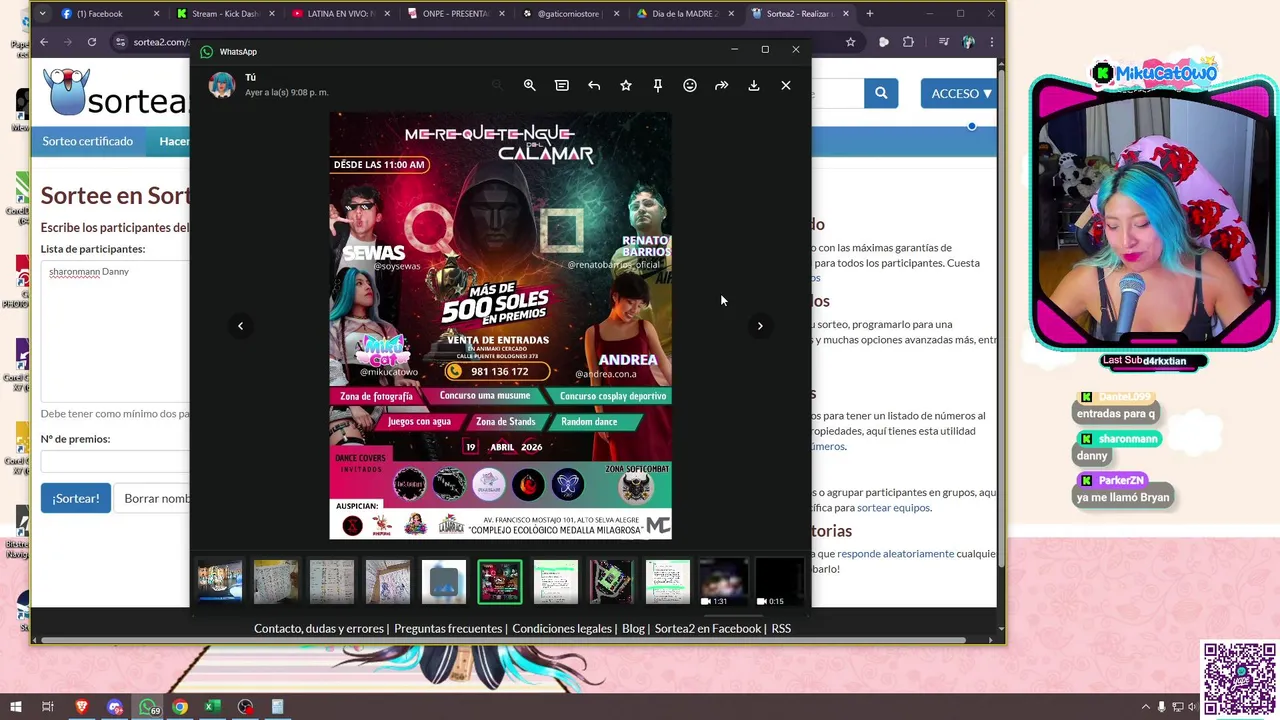Click the ¡Sortear! button
The image size is (1280, 720).
click(x=76, y=498)
